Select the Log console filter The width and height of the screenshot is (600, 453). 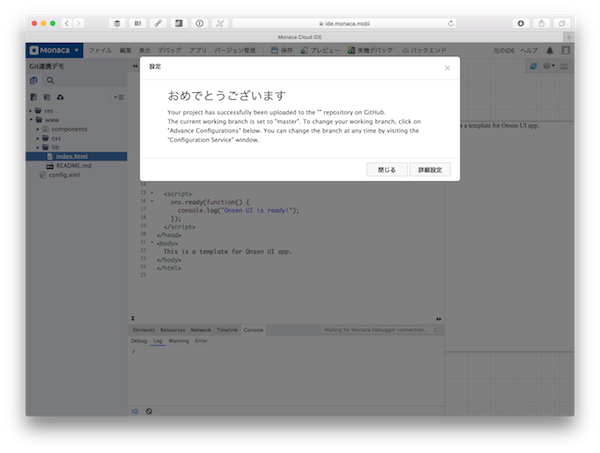coord(158,341)
